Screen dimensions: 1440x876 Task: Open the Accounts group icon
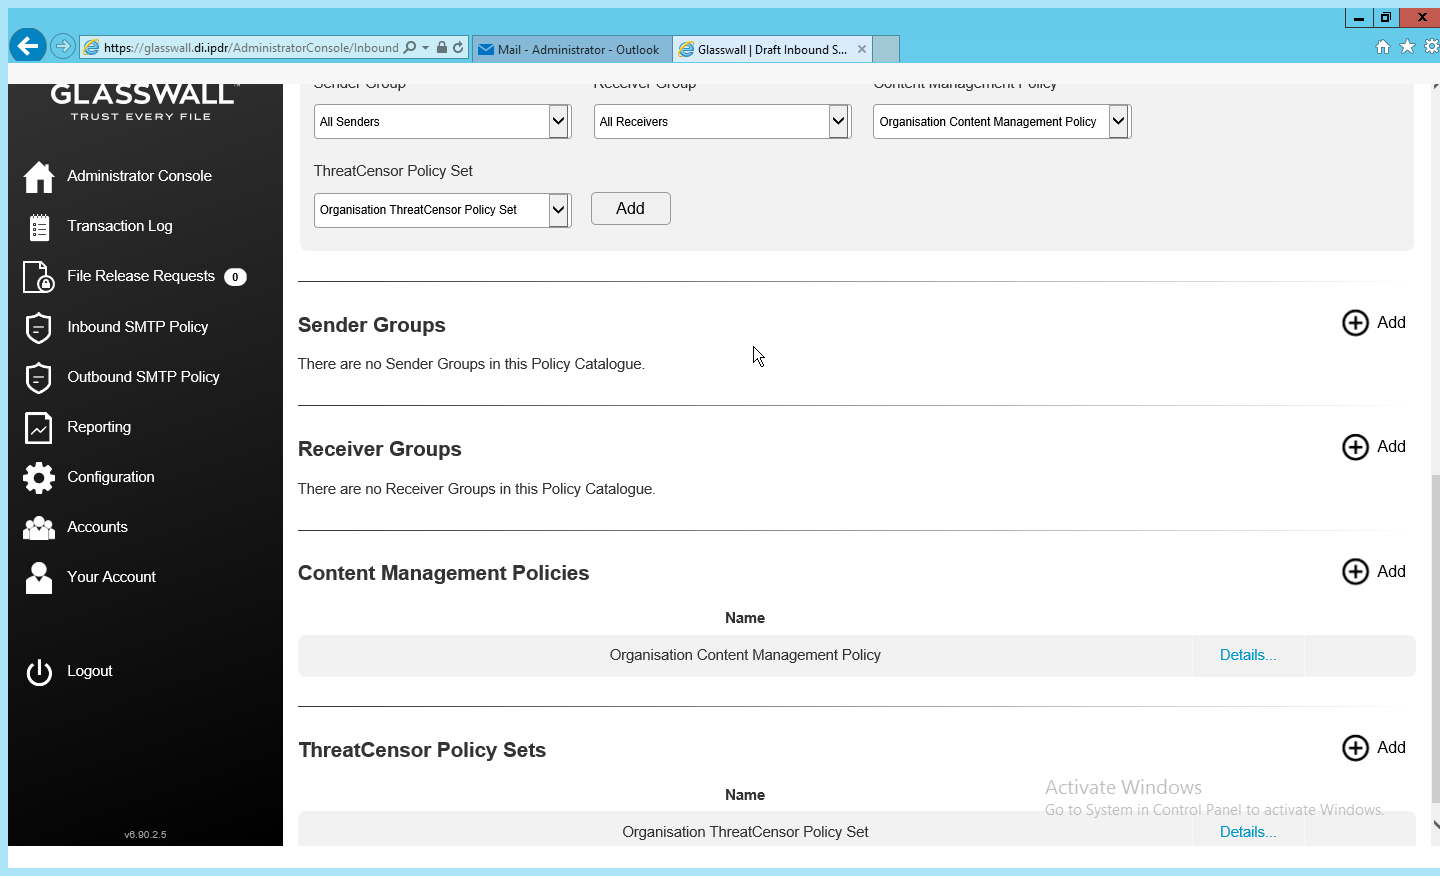[x=38, y=528]
